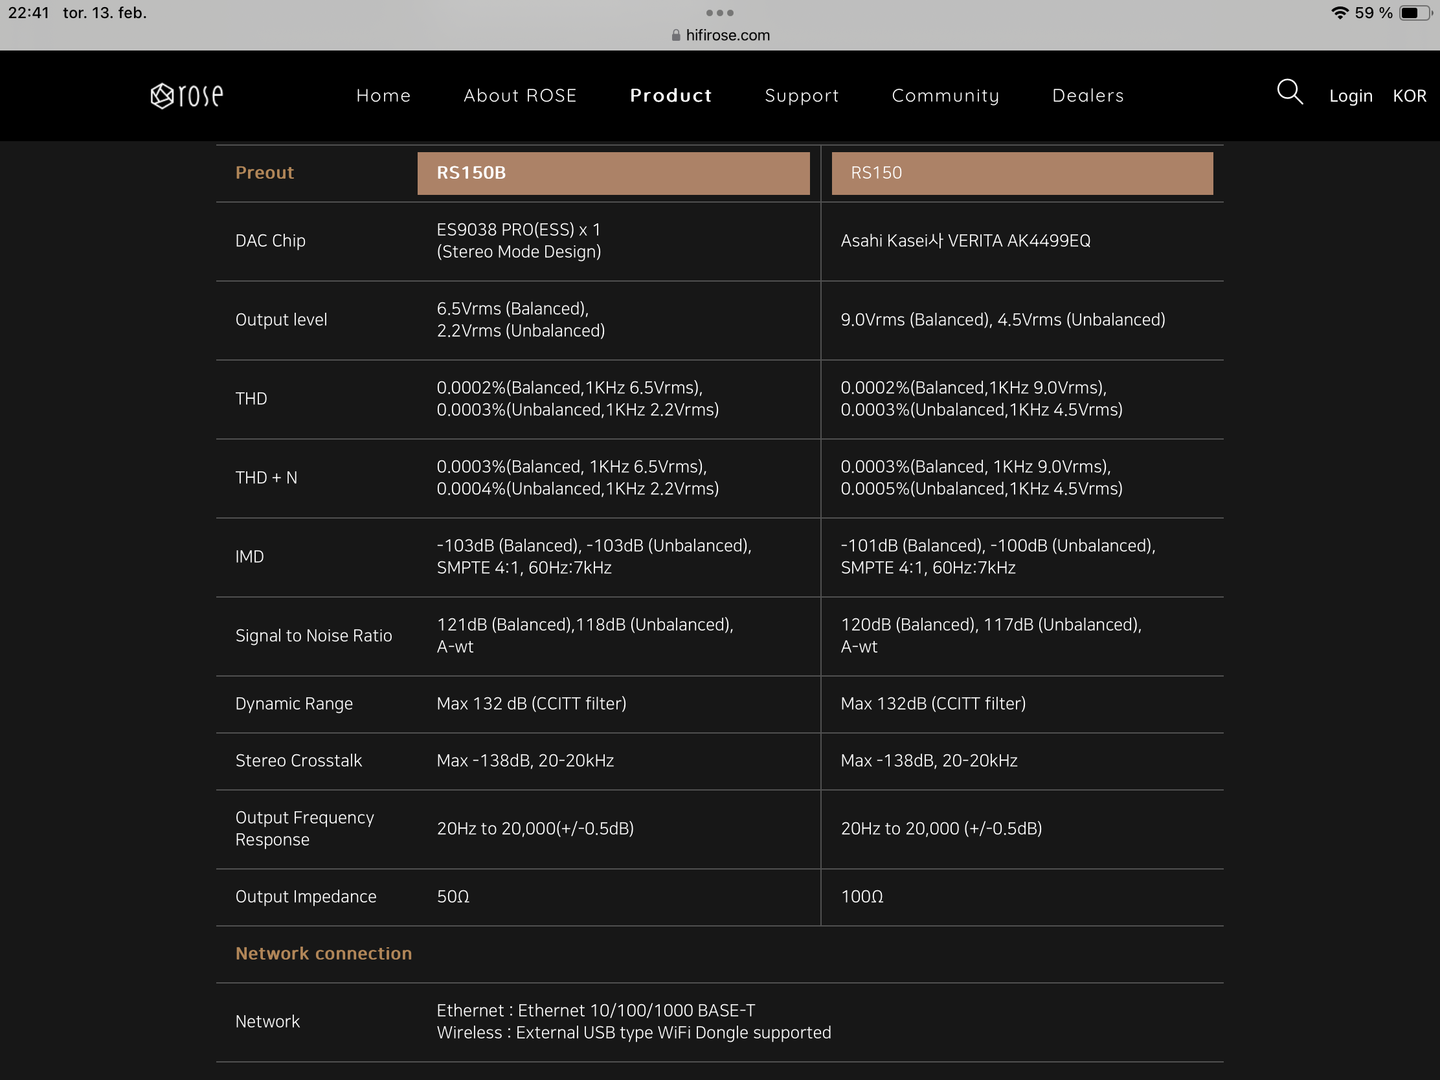1440x1080 pixels.
Task: Open the Product menu
Action: coord(671,96)
